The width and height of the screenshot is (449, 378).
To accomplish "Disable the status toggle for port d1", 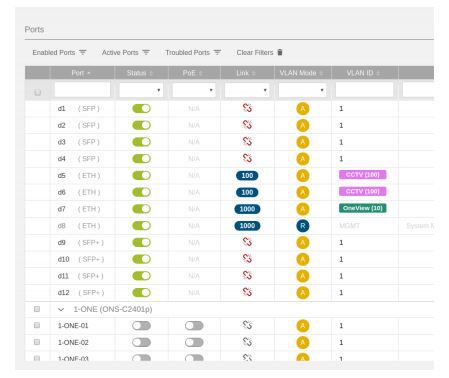I will pyautogui.click(x=141, y=109).
